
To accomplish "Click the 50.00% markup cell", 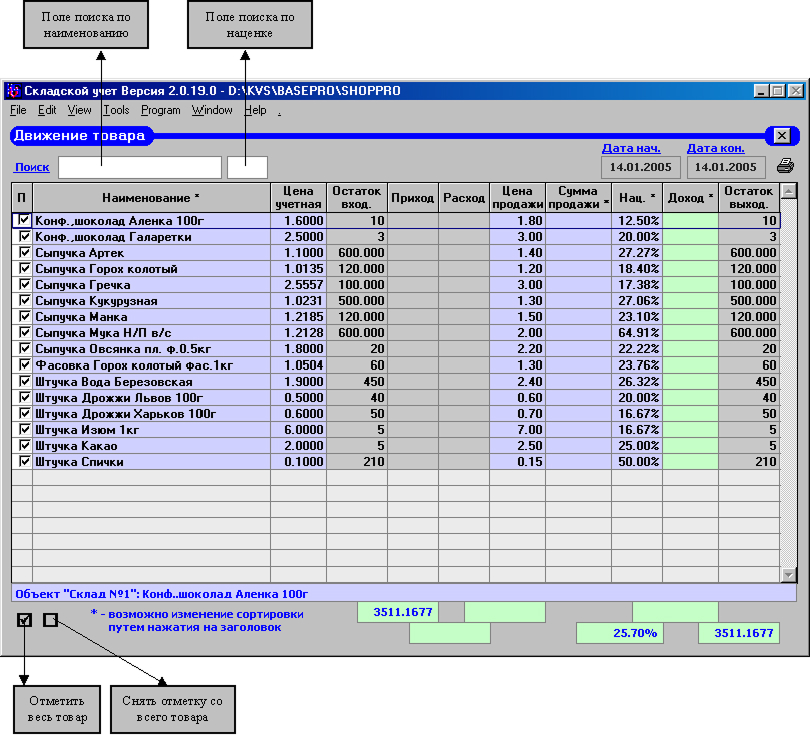I will click(x=637, y=462).
